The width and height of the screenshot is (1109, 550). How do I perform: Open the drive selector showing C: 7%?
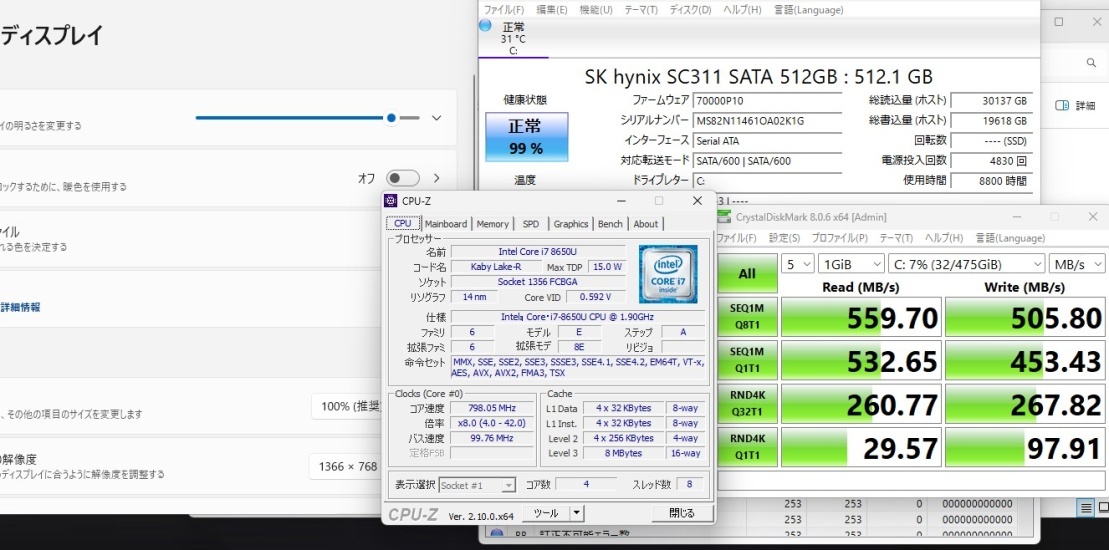click(x=965, y=264)
